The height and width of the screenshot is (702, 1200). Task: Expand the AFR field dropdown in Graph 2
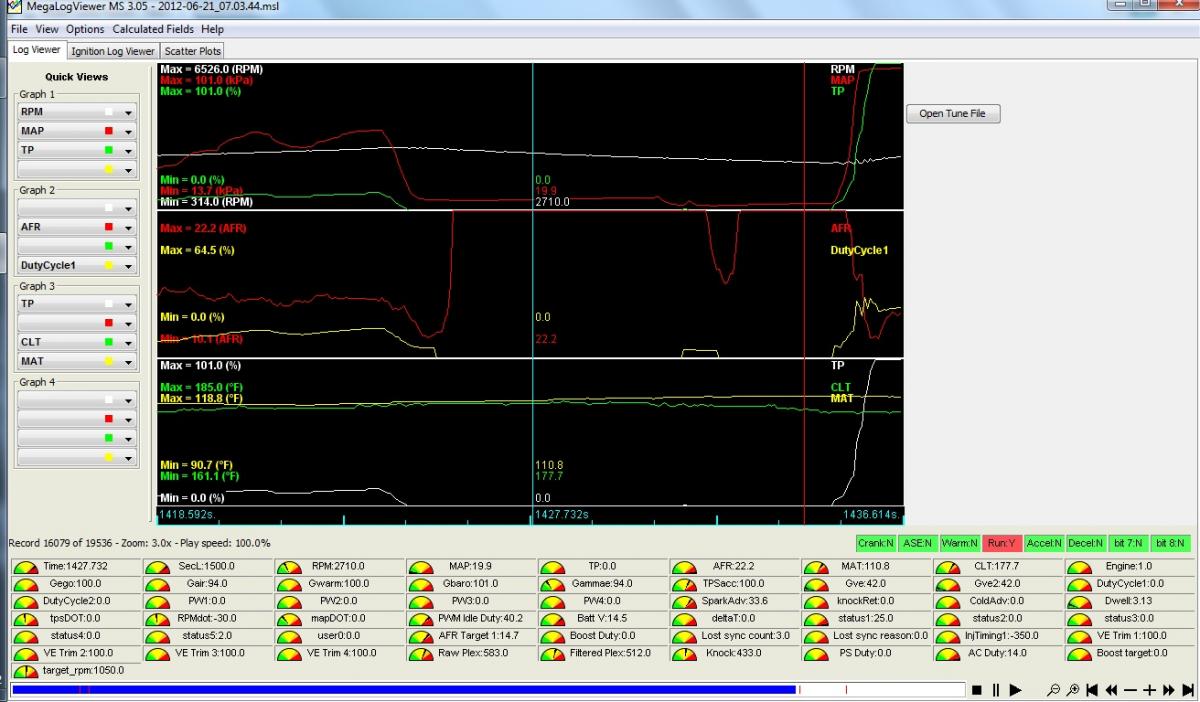pos(128,228)
